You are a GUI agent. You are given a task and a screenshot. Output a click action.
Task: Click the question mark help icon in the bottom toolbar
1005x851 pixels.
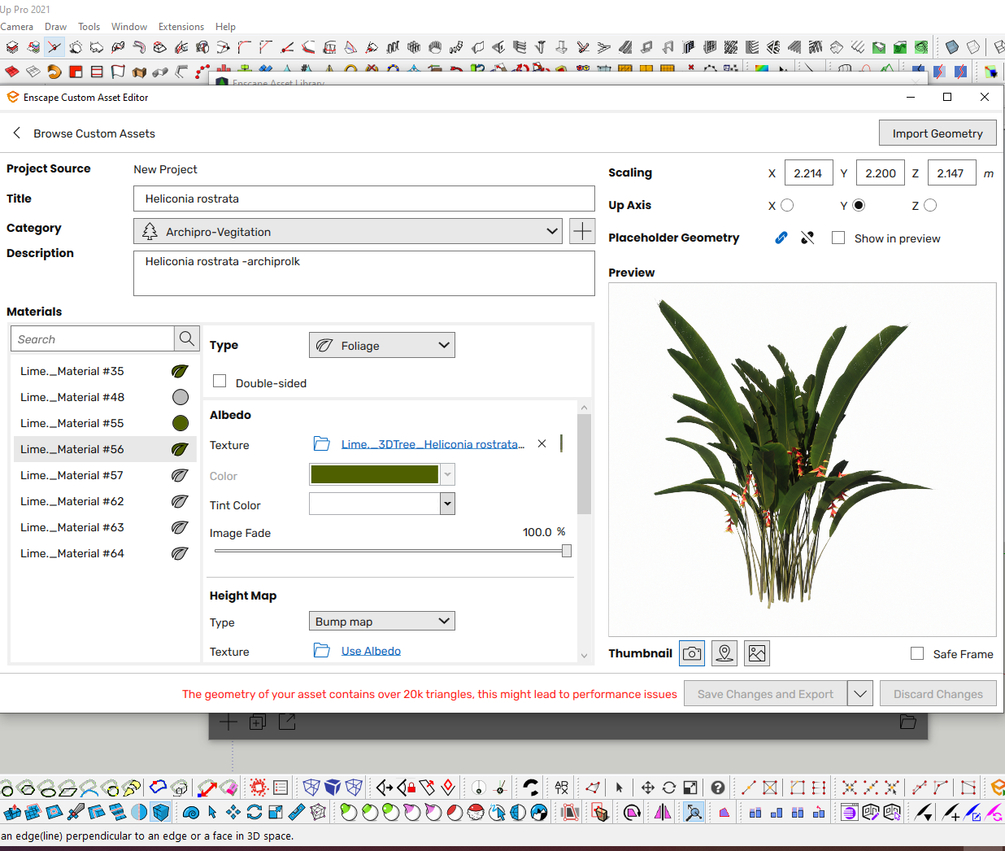pyautogui.click(x=718, y=788)
